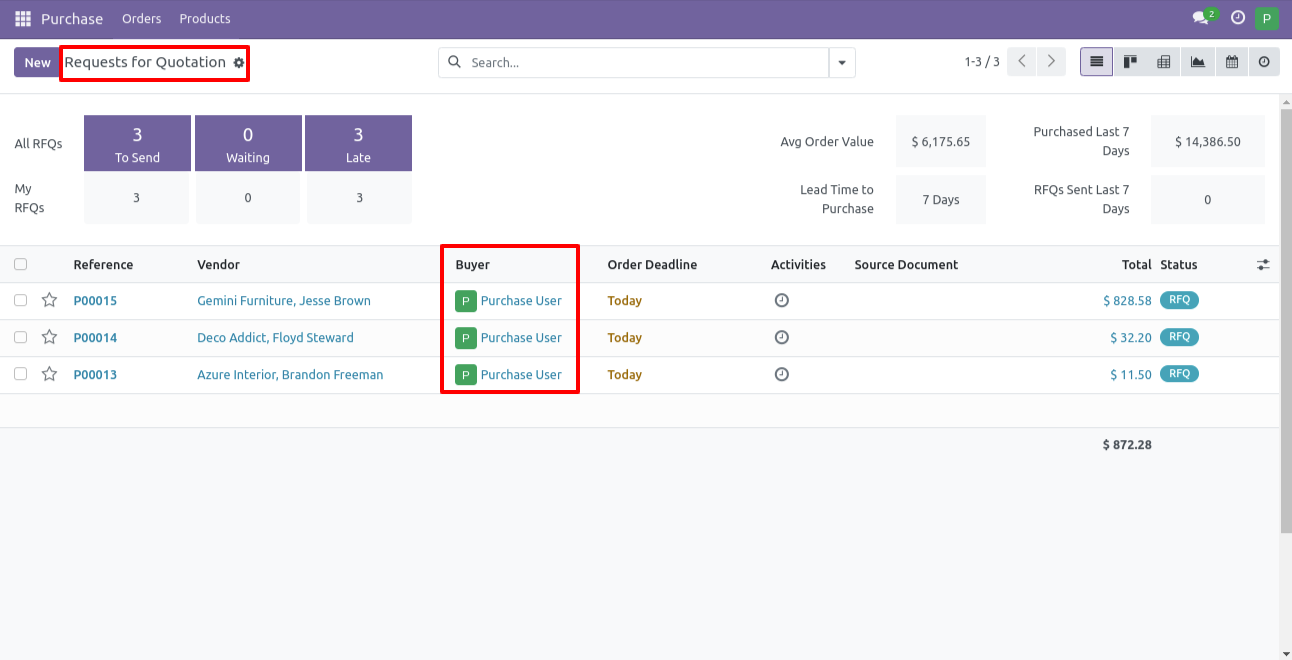Filter My RFQs waiting count
This screenshot has width=1292, height=660.
click(248, 198)
